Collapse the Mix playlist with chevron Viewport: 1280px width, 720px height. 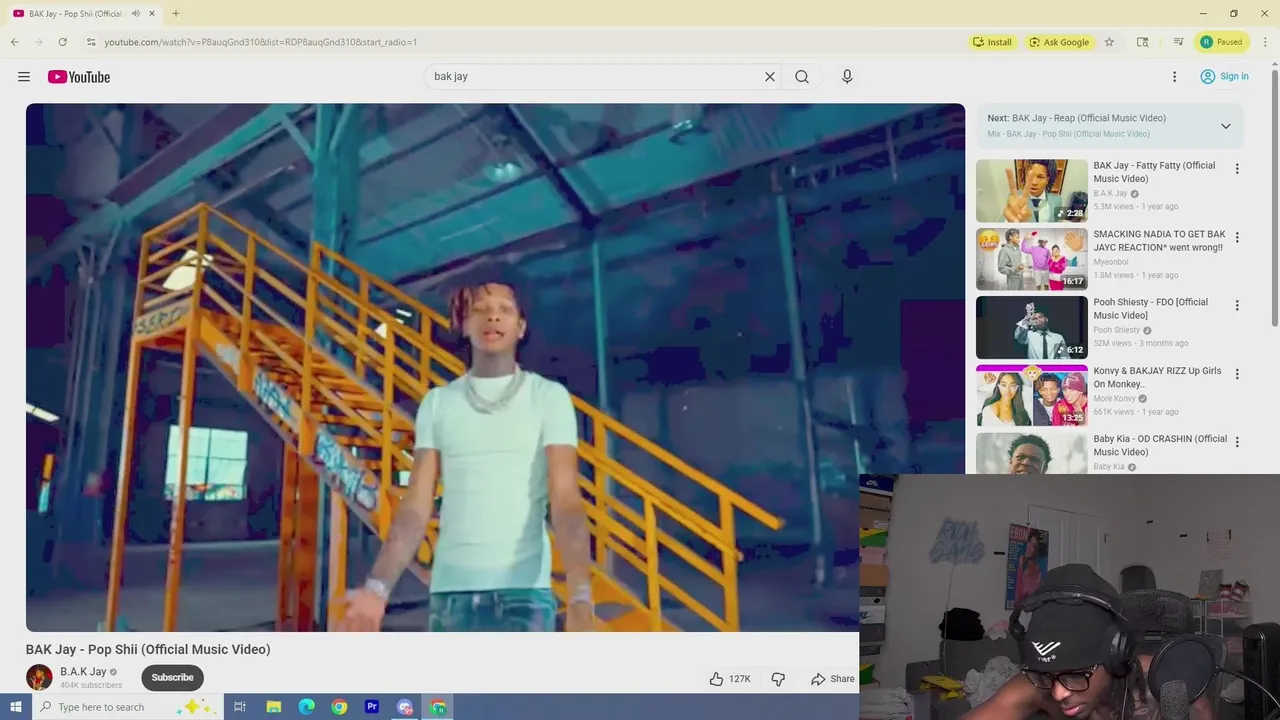pos(1225,126)
